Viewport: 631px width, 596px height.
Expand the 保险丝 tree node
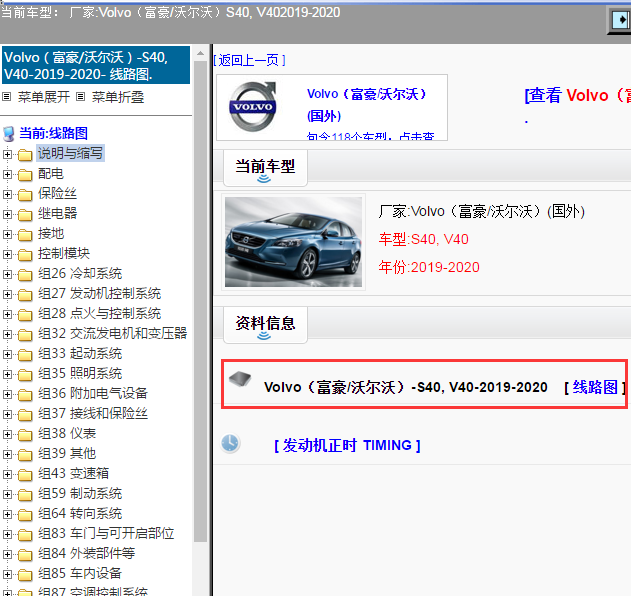[x=7, y=194]
